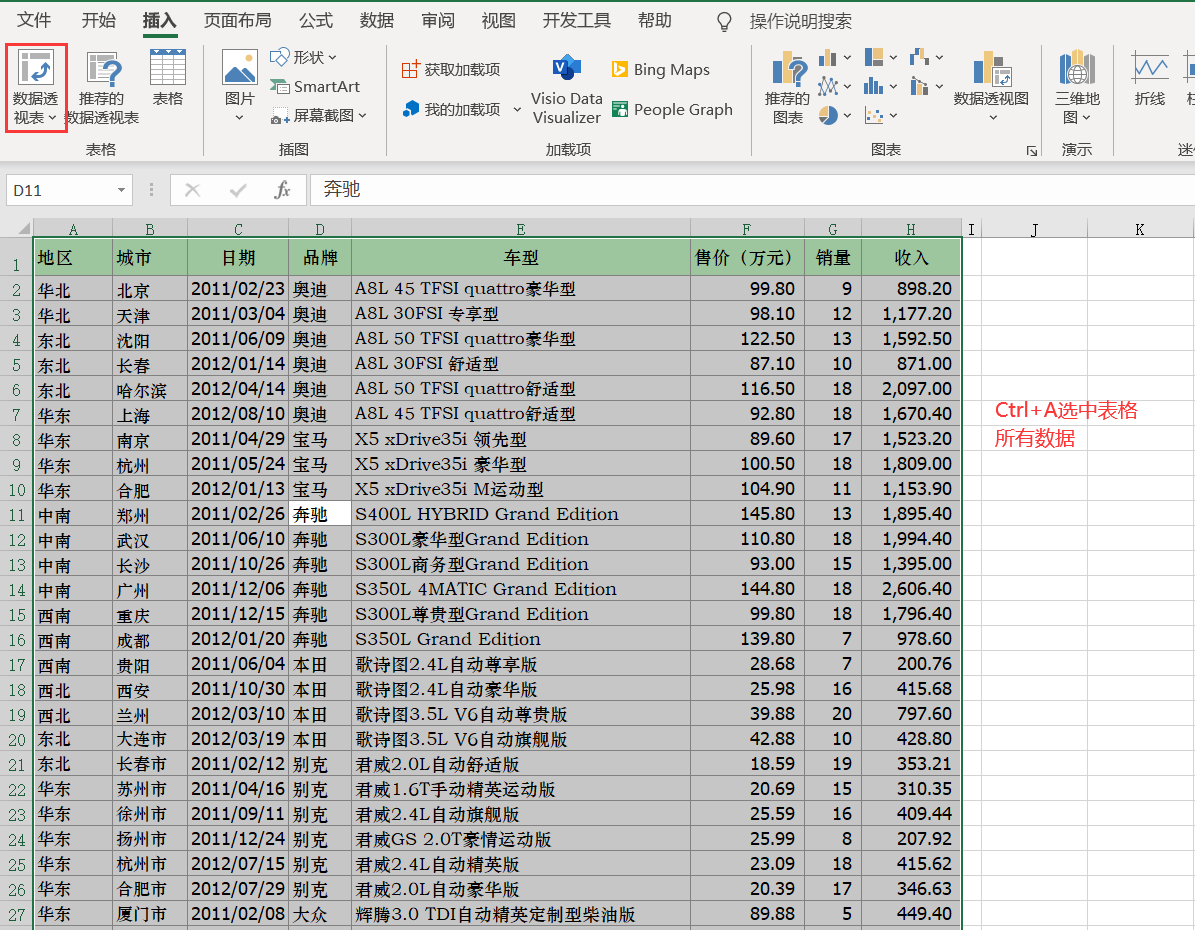Click the confirm checkmark formula button
The height and width of the screenshot is (930, 1195).
238,190
